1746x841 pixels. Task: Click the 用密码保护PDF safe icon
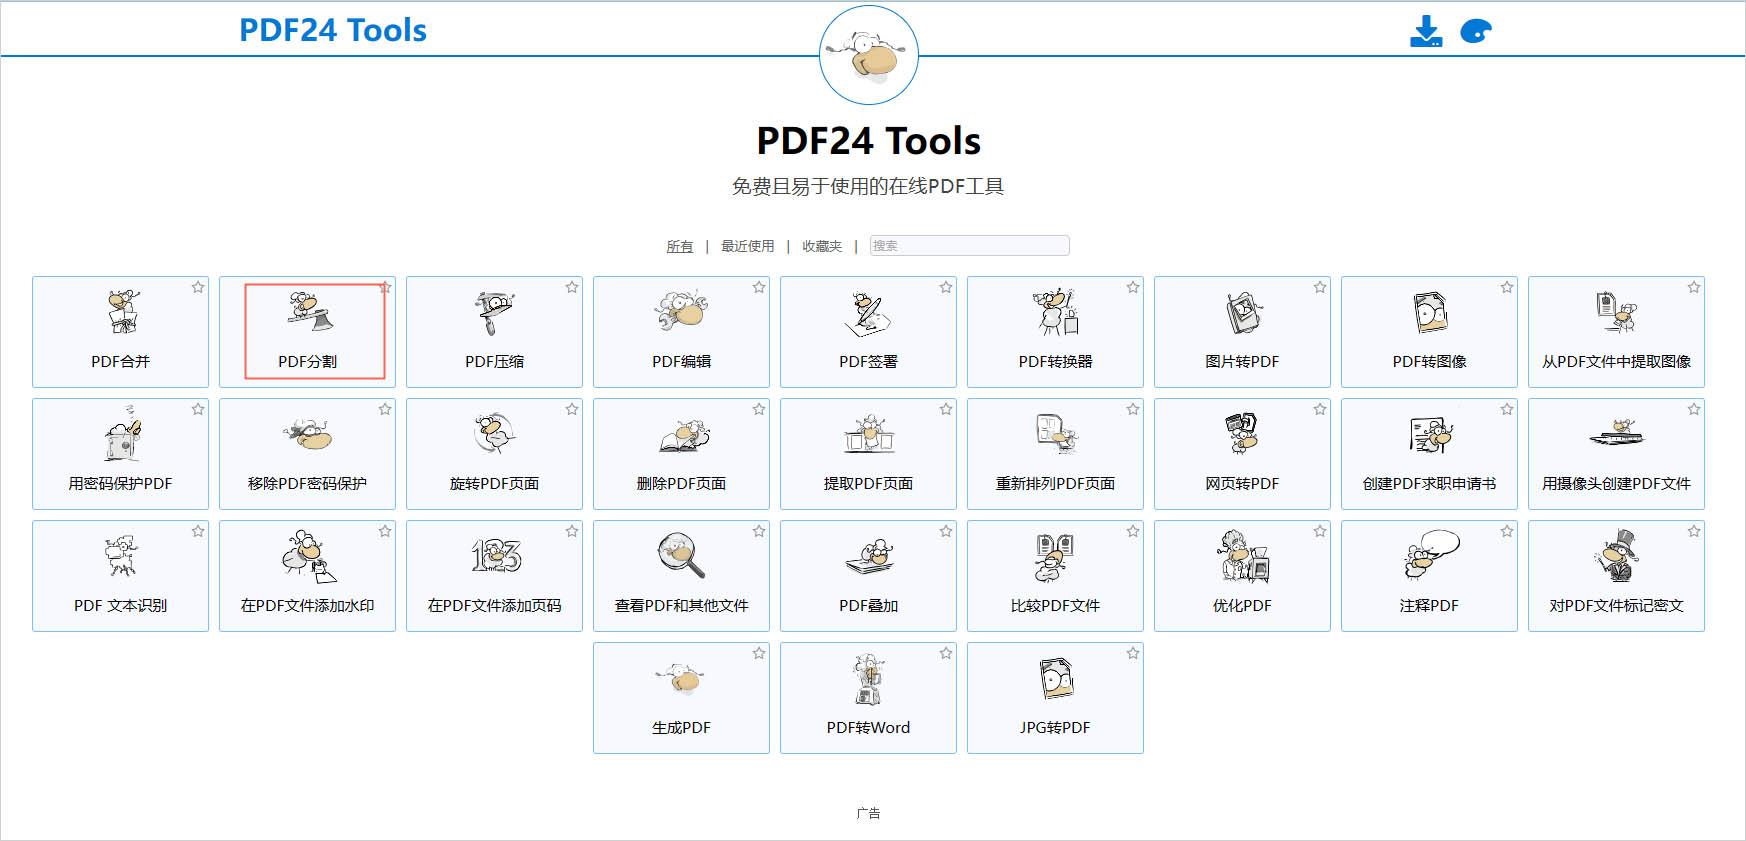(122, 434)
